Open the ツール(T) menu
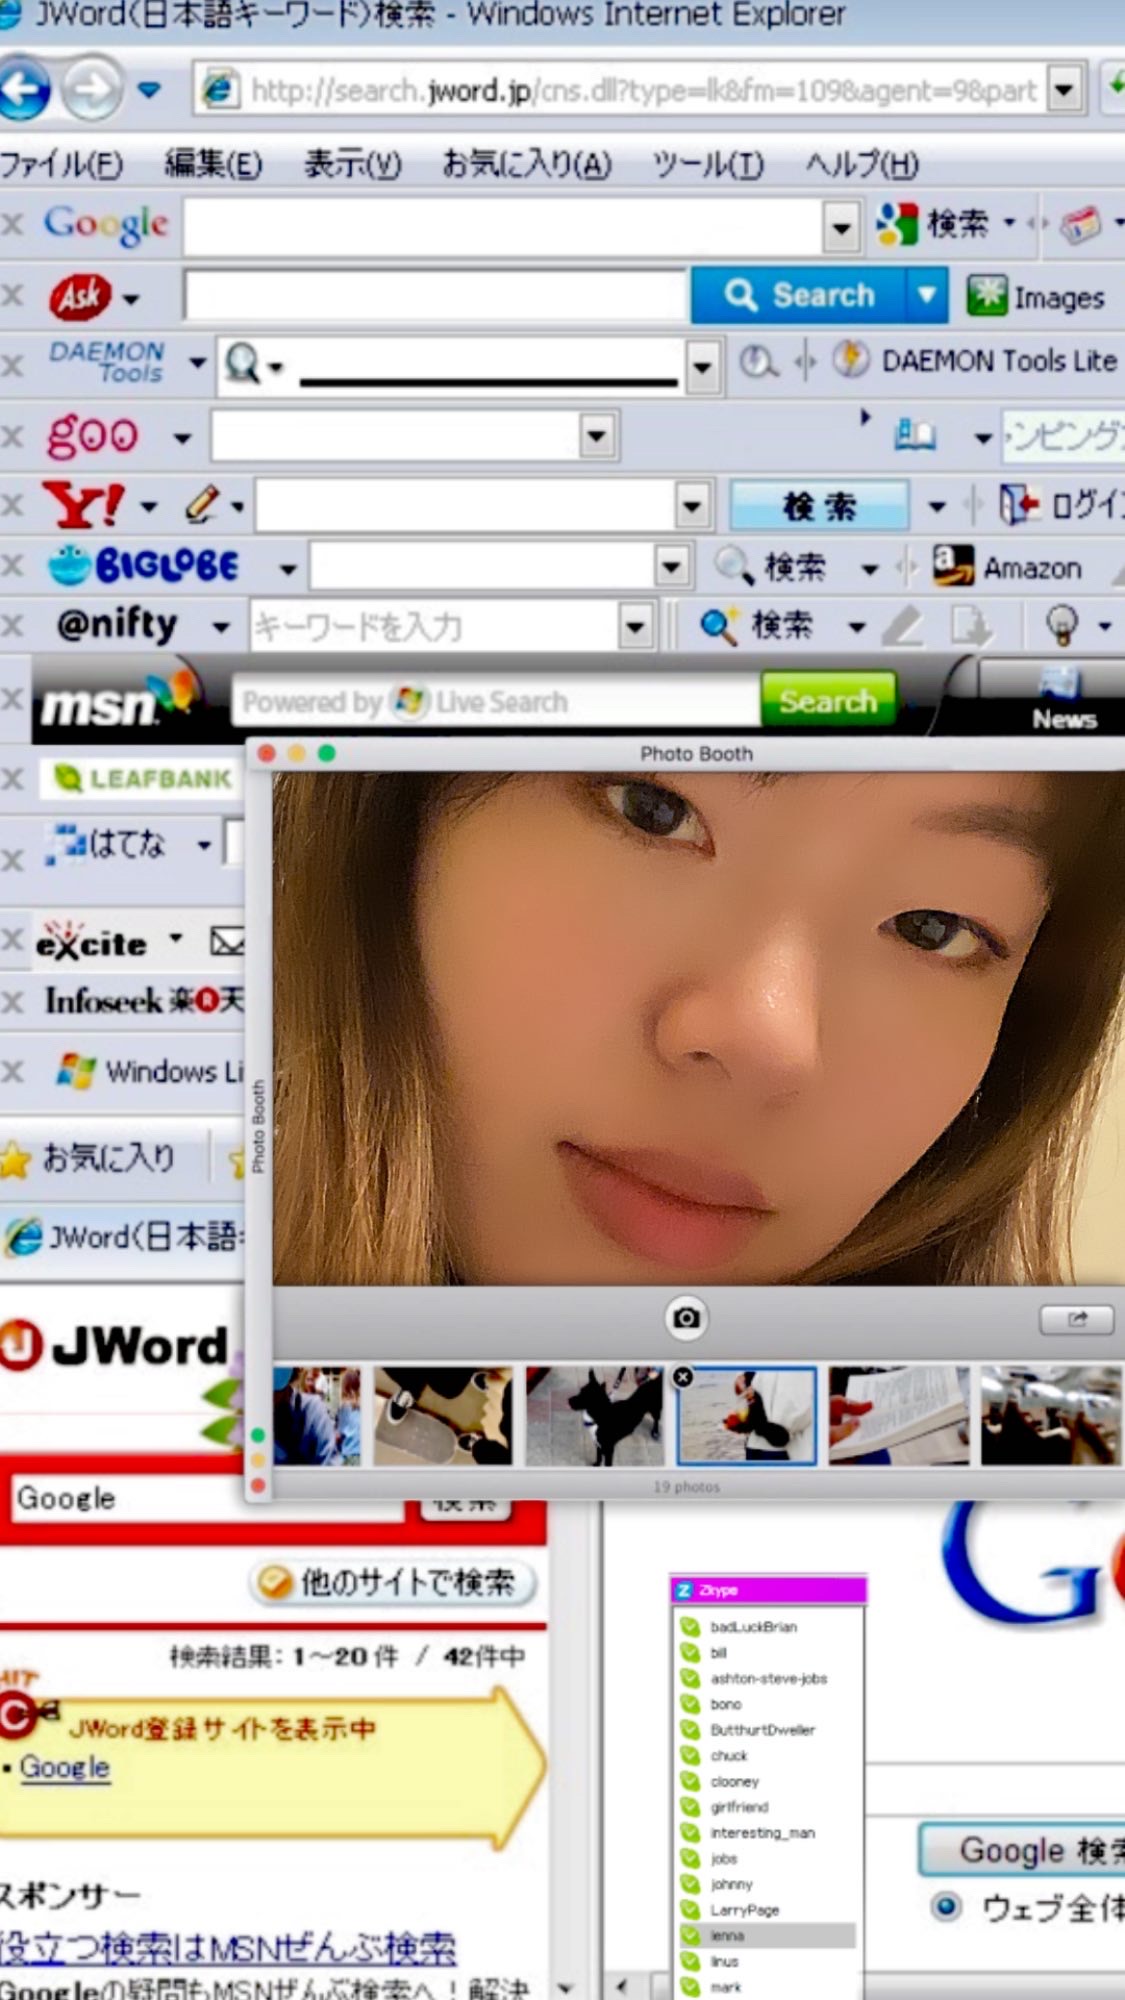Viewport: 1125px width, 2000px height. click(707, 164)
